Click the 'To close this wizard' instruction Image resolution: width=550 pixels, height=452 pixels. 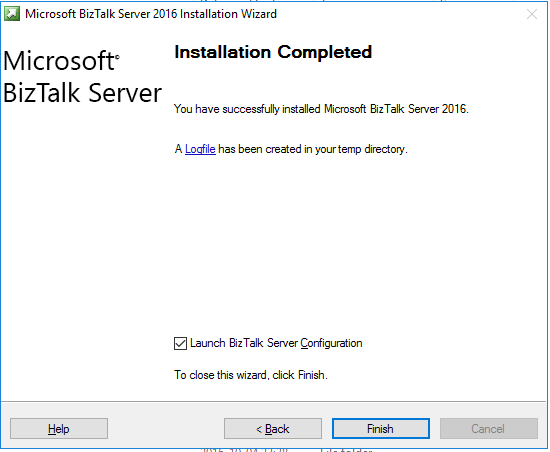point(251,375)
